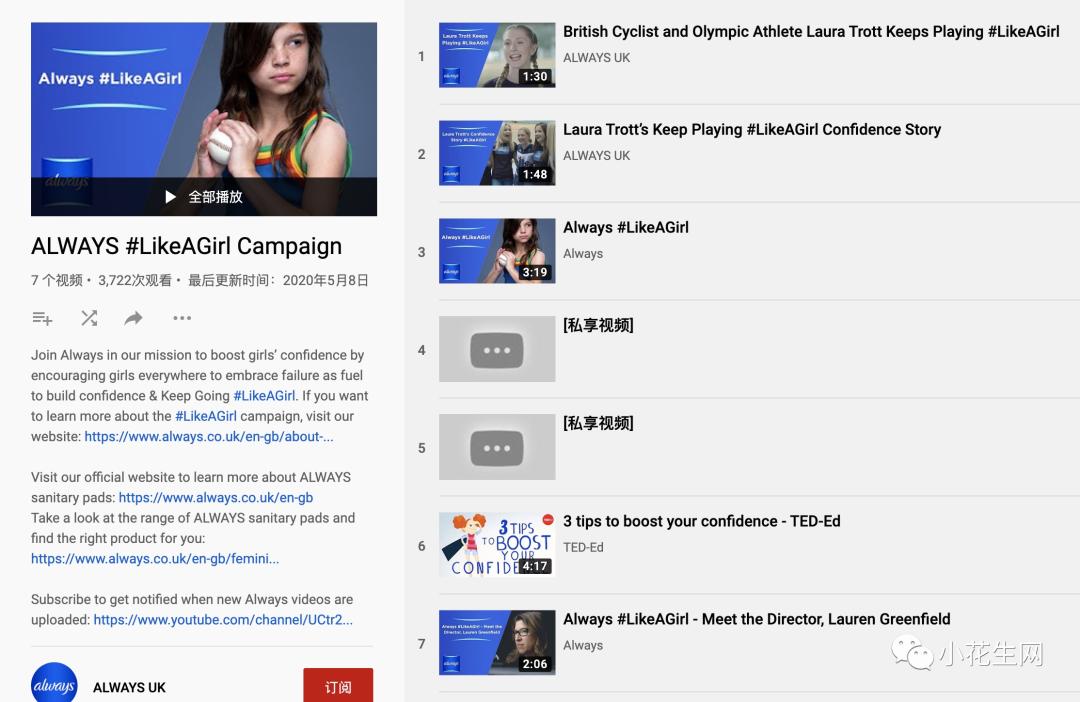
Task: Click the private video placeholder in row 4
Action: [x=497, y=349]
